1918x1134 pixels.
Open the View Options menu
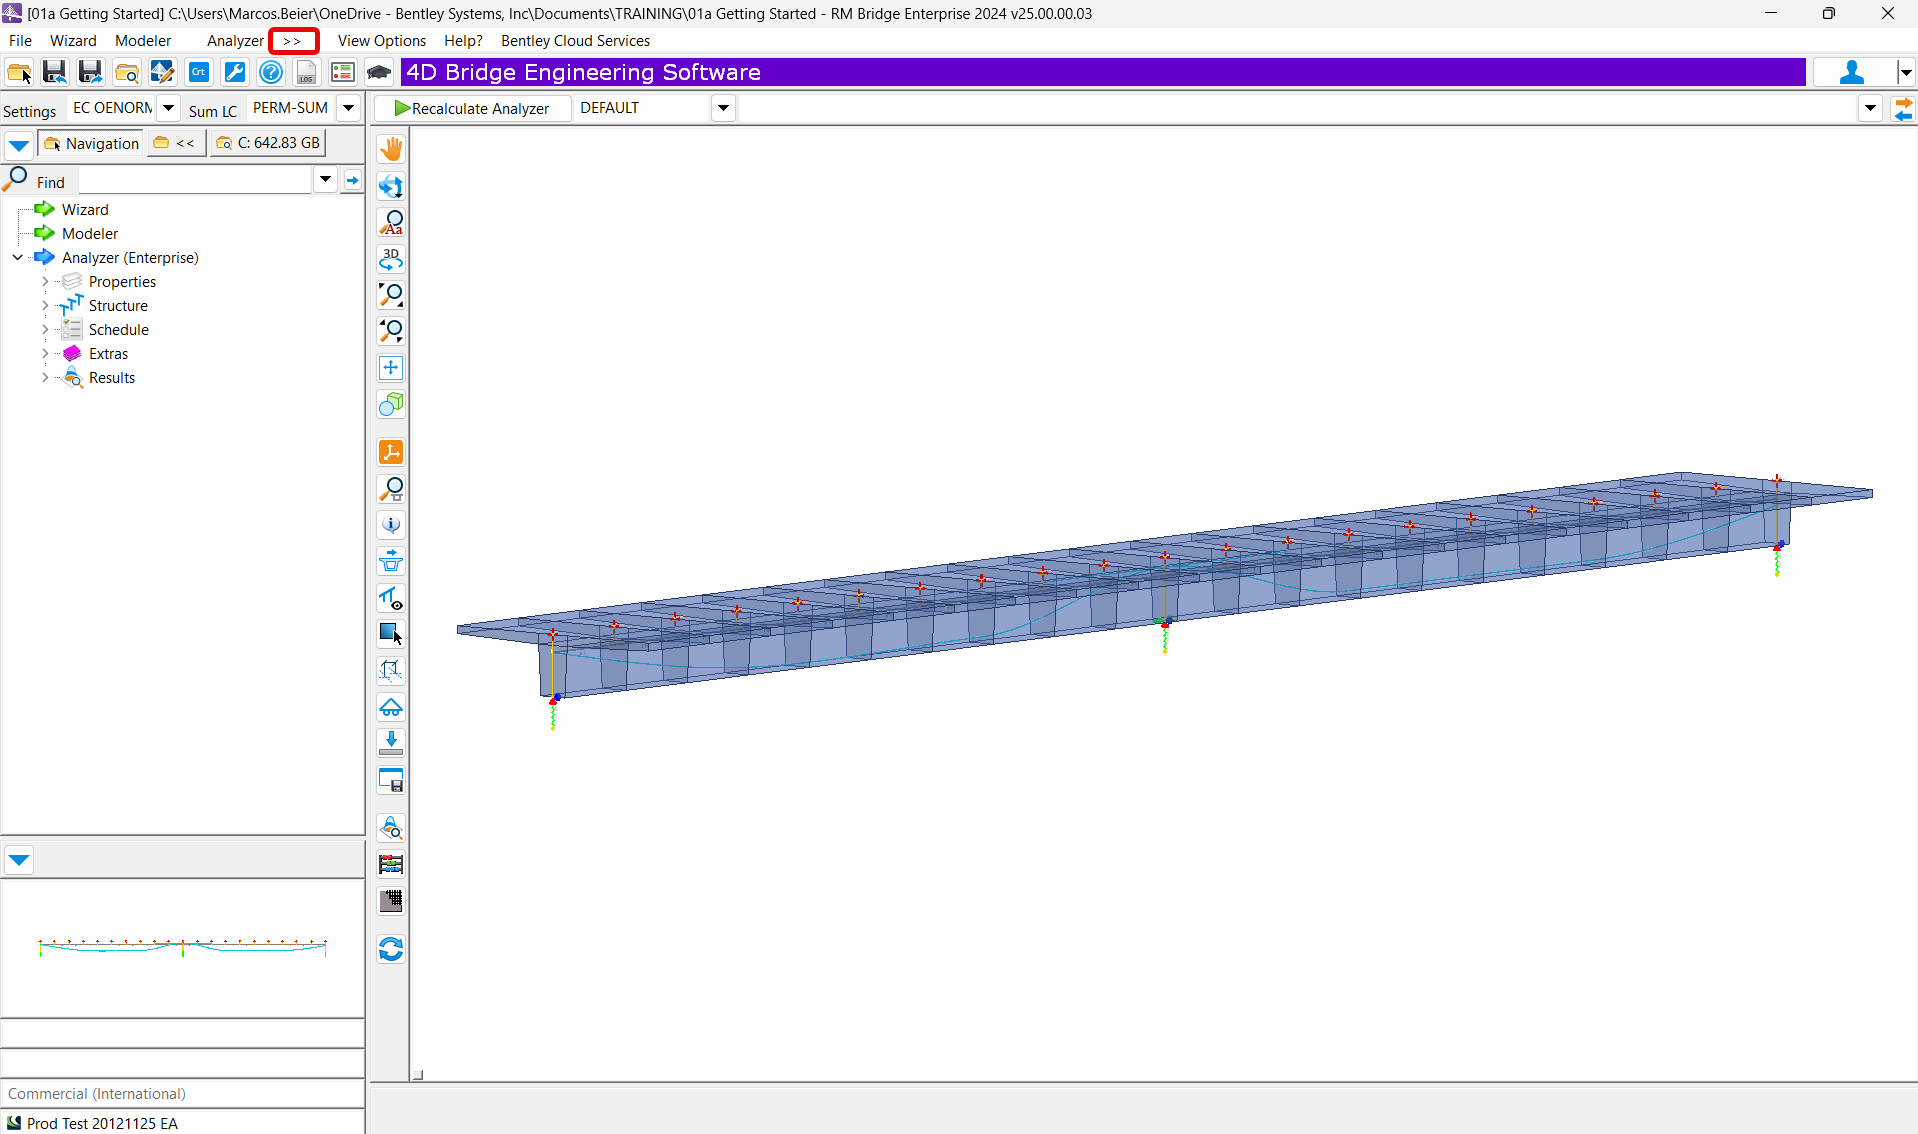point(382,40)
